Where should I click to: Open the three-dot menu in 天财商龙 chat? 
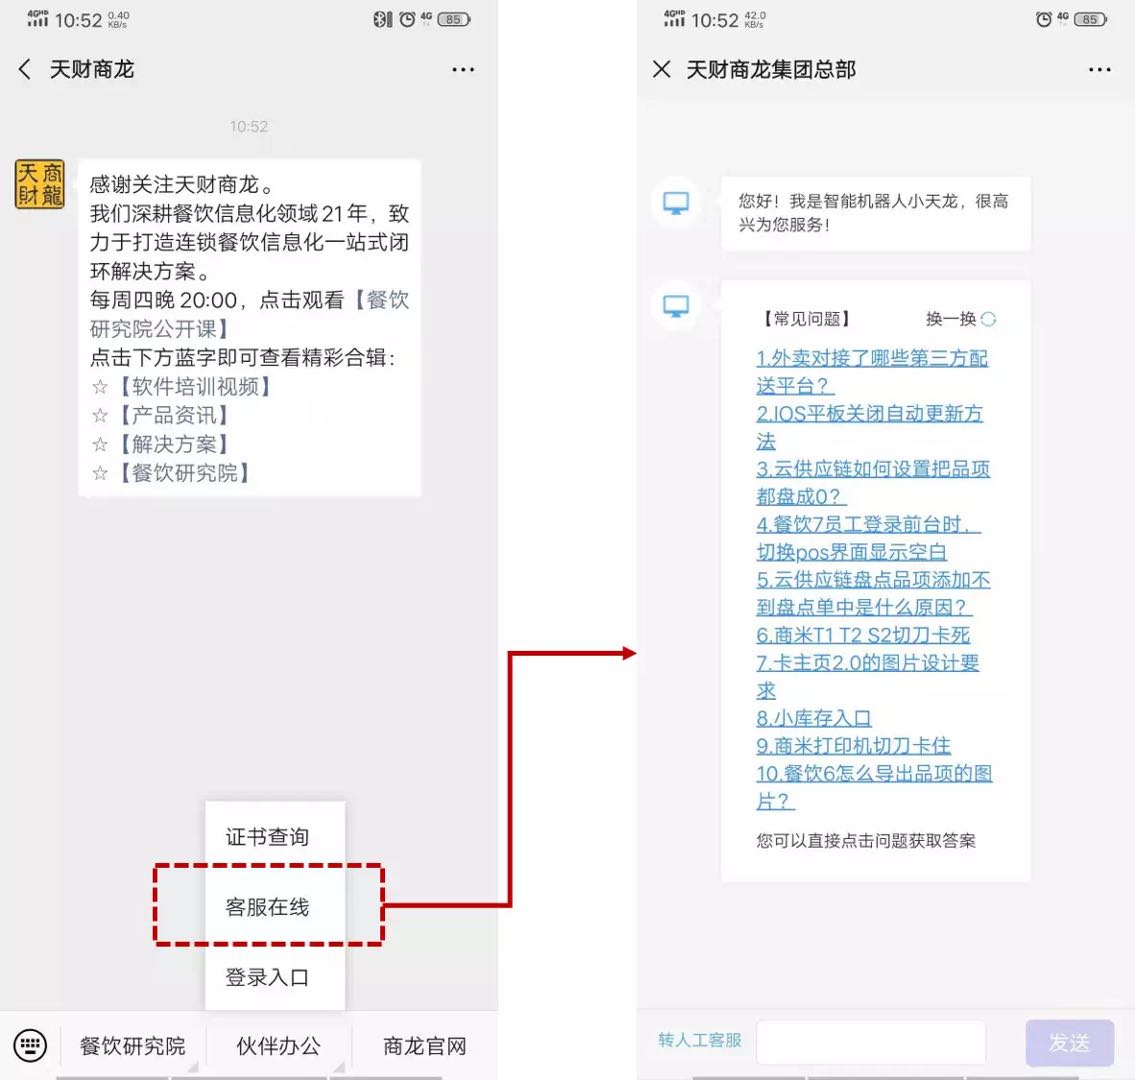463,69
